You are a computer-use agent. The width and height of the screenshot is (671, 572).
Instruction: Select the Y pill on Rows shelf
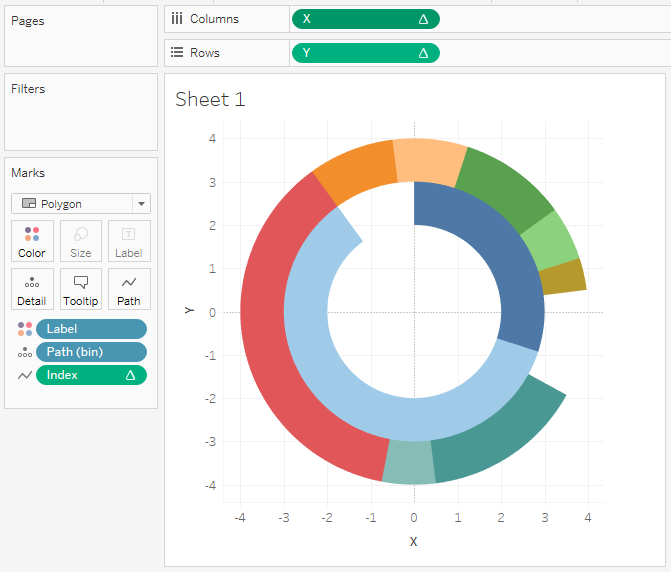click(364, 53)
